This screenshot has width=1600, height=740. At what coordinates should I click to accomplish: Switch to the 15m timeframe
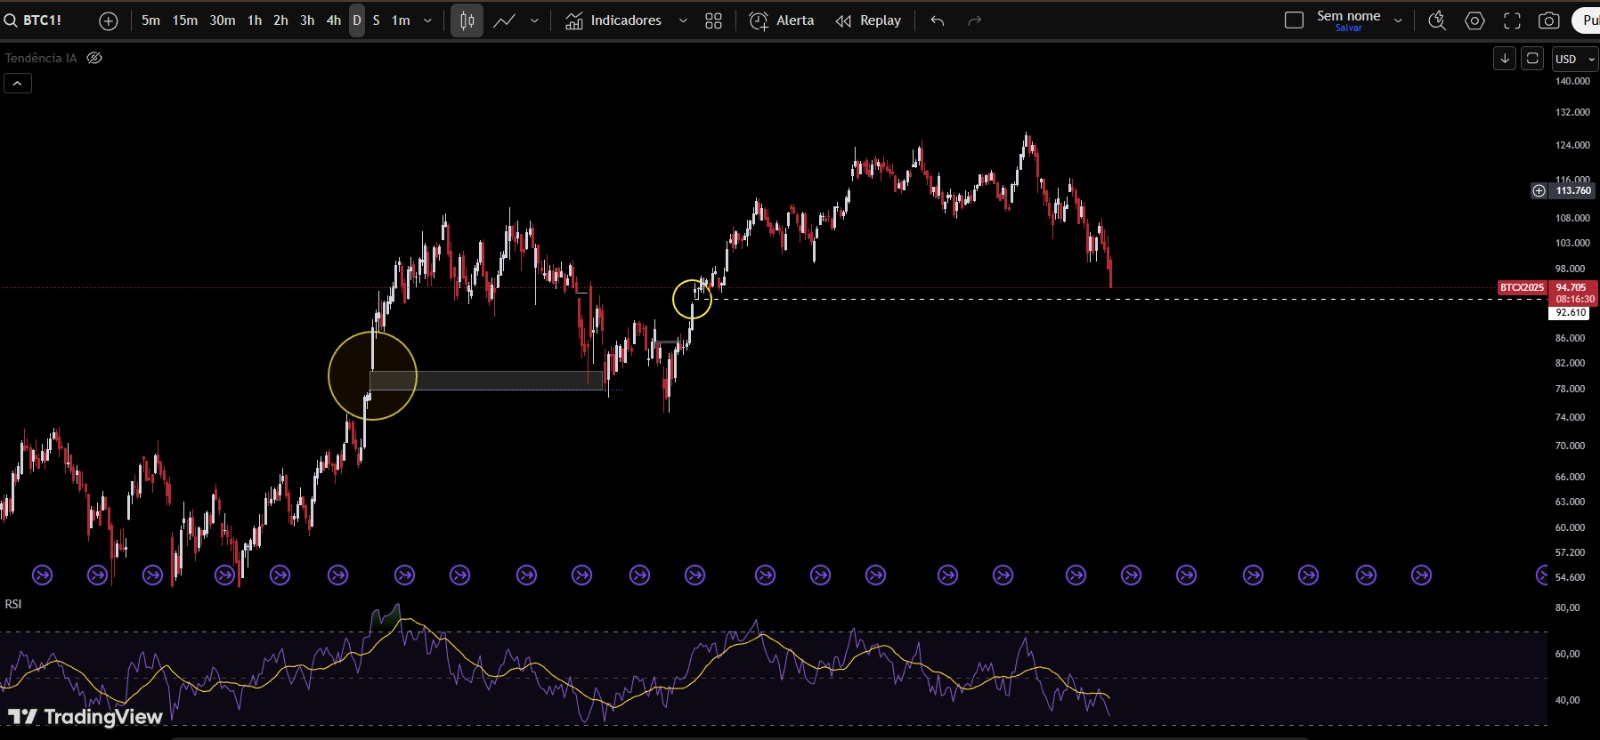coord(185,21)
